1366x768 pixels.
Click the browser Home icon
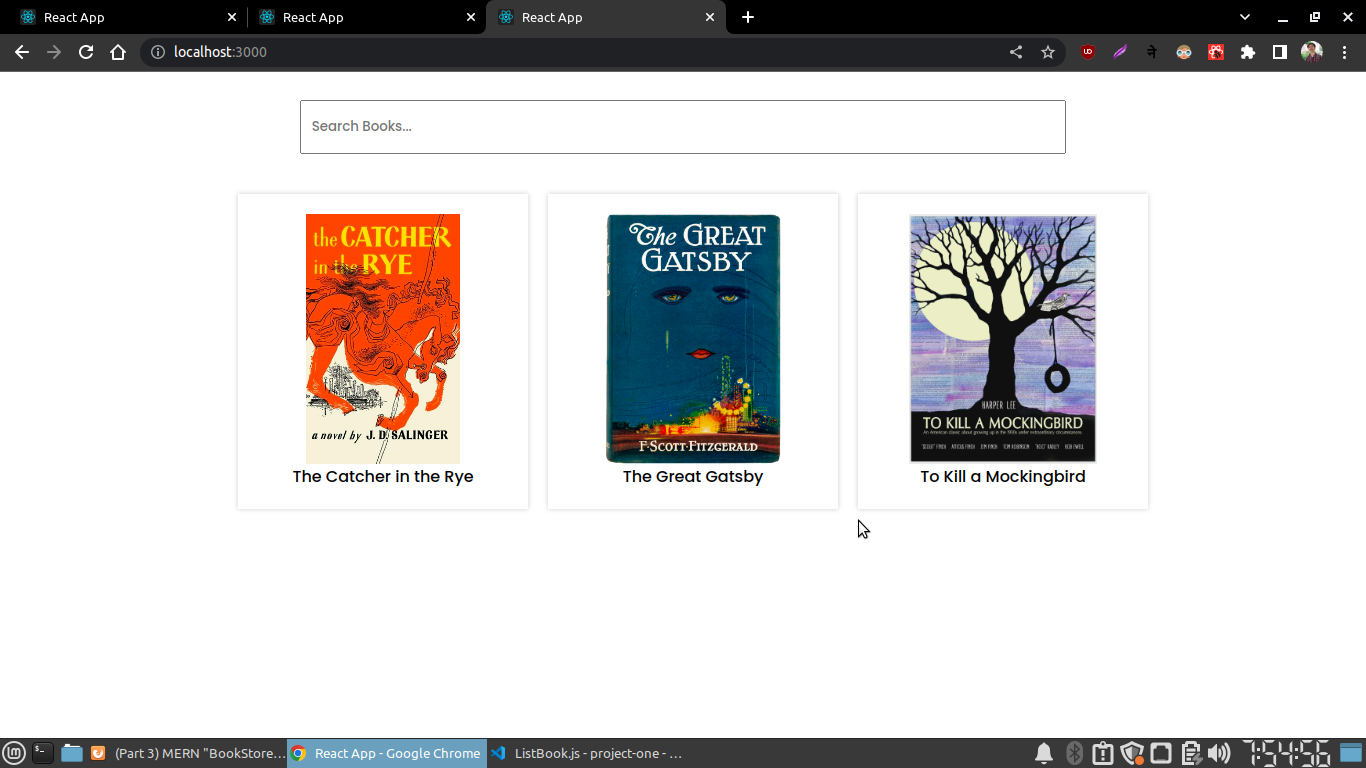(118, 52)
